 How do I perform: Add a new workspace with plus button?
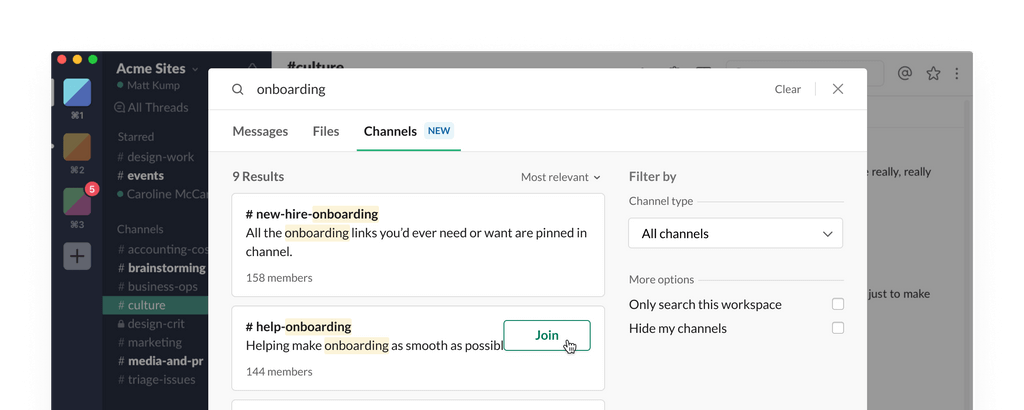[77, 256]
